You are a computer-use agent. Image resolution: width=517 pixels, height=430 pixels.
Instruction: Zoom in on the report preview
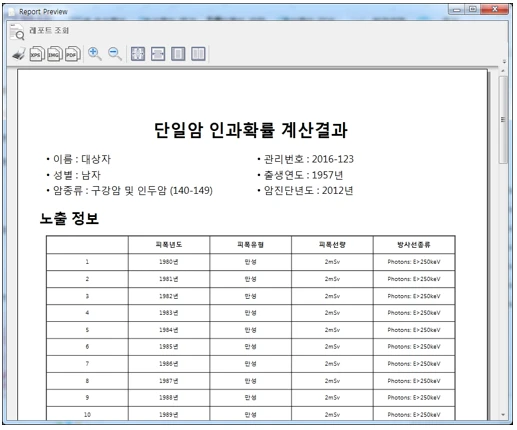coord(95,54)
